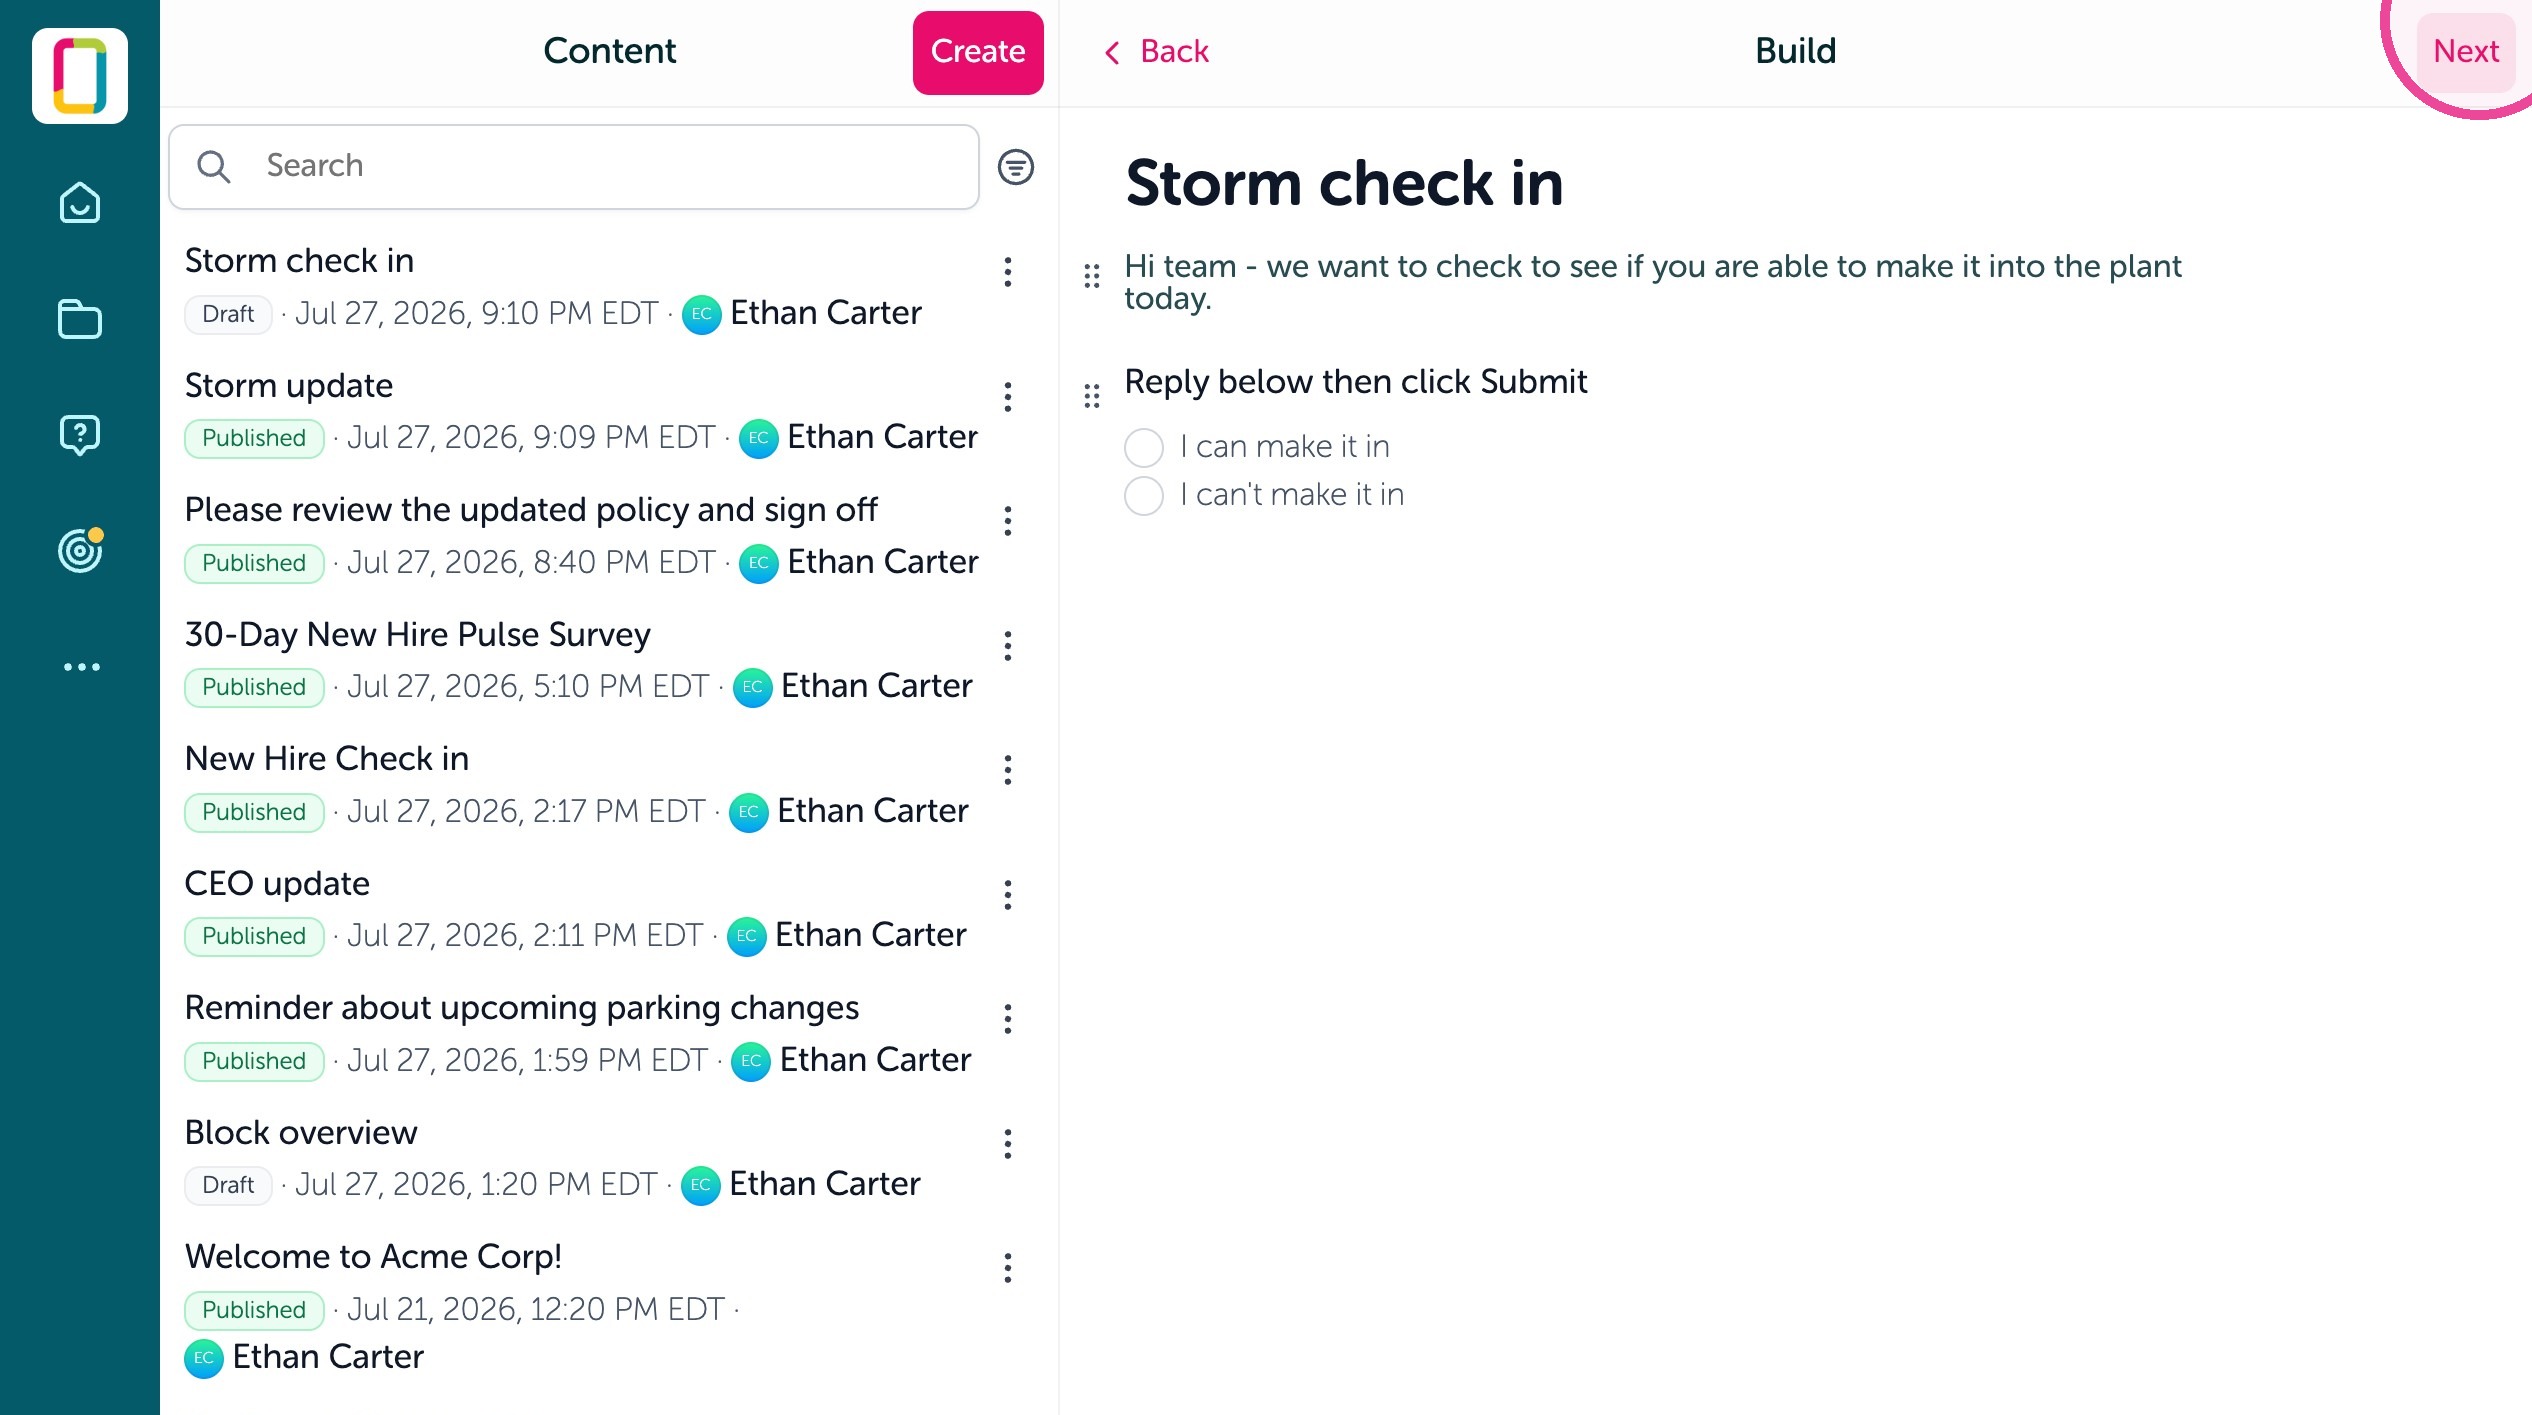Screen dimensions: 2532x1415
Task: Open the question chat bubble icon
Action: (80, 435)
